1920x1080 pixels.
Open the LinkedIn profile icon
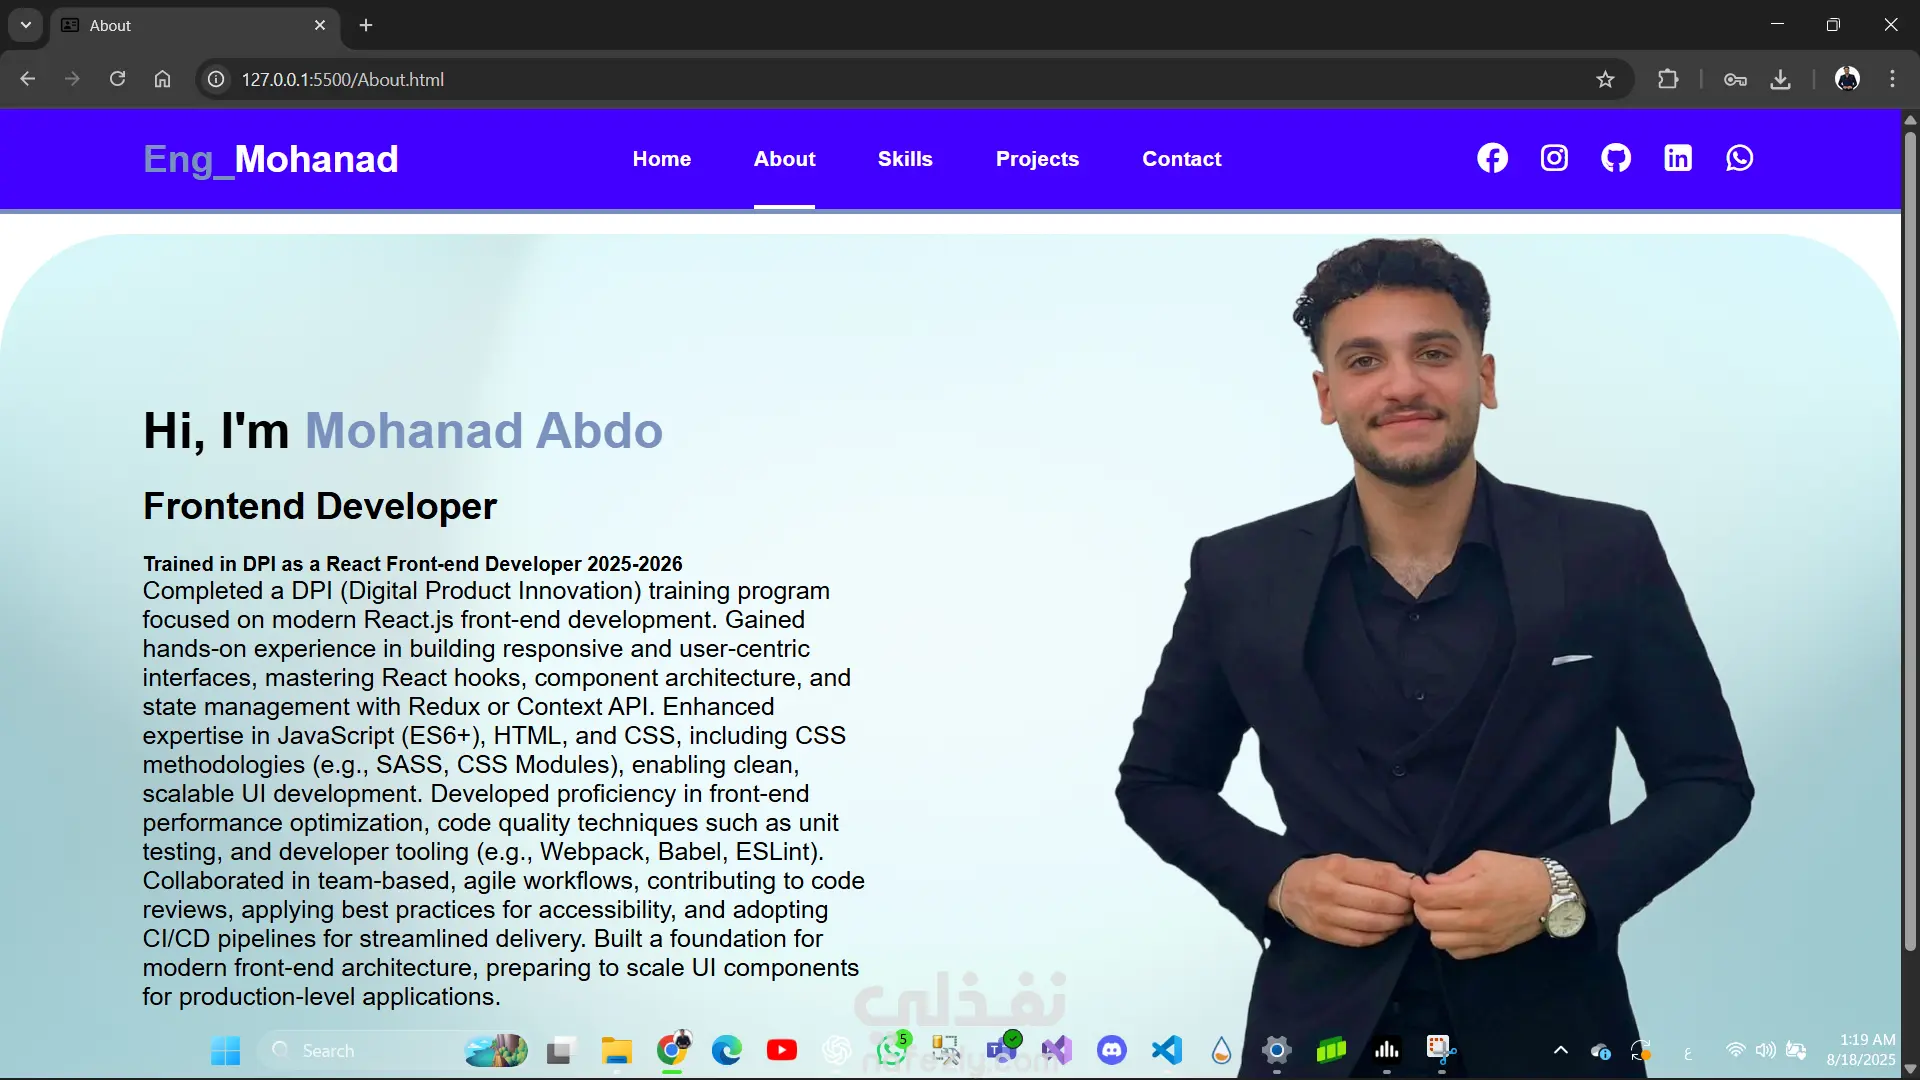[1678, 158]
